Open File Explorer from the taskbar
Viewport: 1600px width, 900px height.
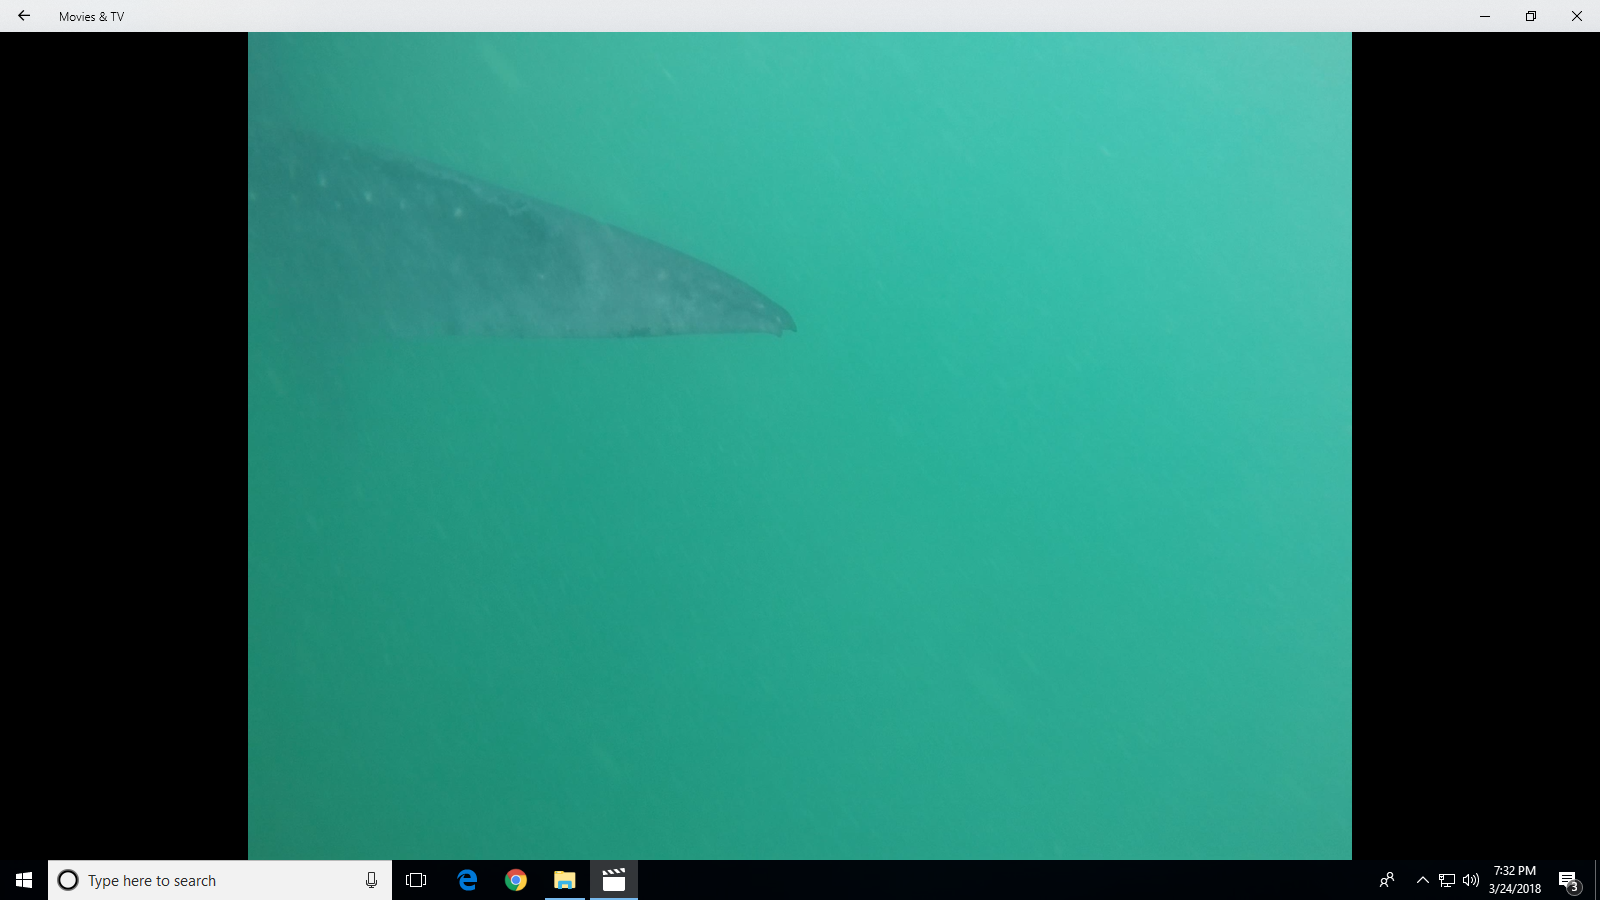click(x=565, y=880)
